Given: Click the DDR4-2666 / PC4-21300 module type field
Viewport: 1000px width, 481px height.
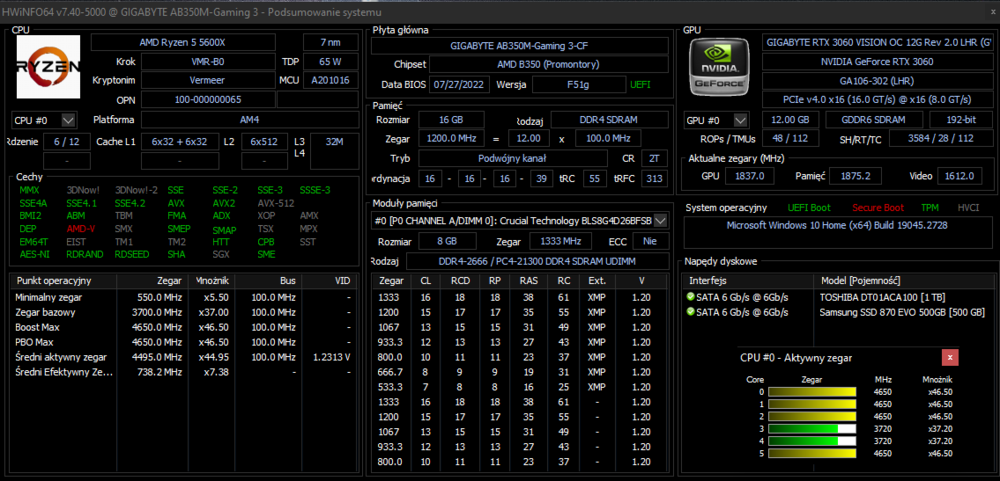Looking at the screenshot, I should [537, 262].
